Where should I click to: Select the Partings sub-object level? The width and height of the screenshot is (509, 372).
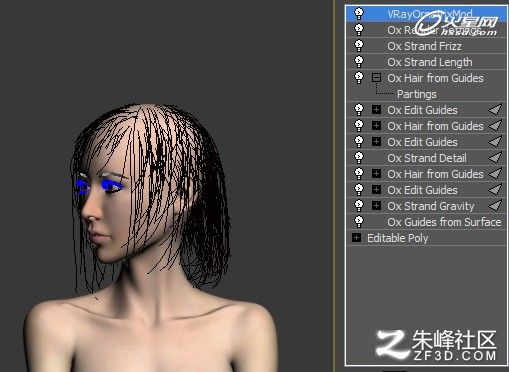[417, 94]
